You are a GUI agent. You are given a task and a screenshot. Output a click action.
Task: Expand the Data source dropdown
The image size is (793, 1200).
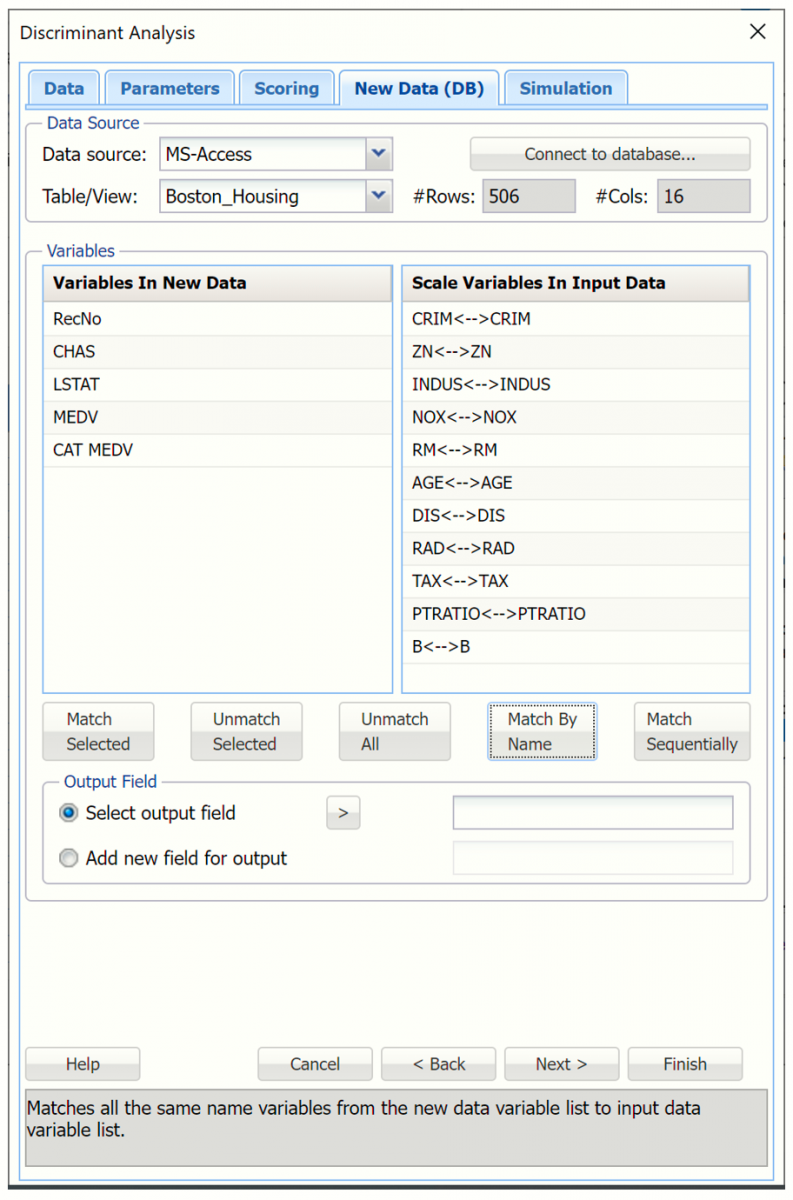[378, 154]
